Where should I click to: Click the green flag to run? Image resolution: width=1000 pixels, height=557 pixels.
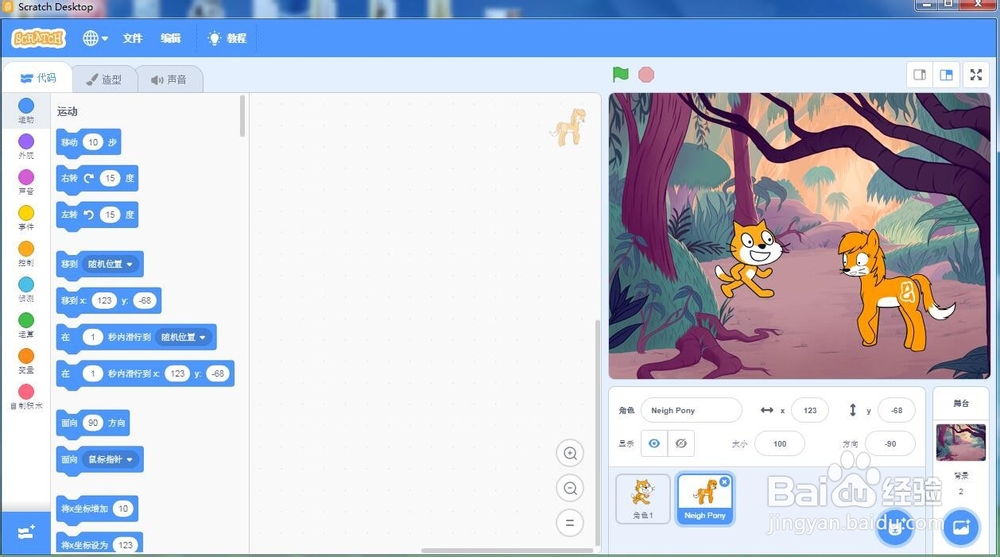620,75
